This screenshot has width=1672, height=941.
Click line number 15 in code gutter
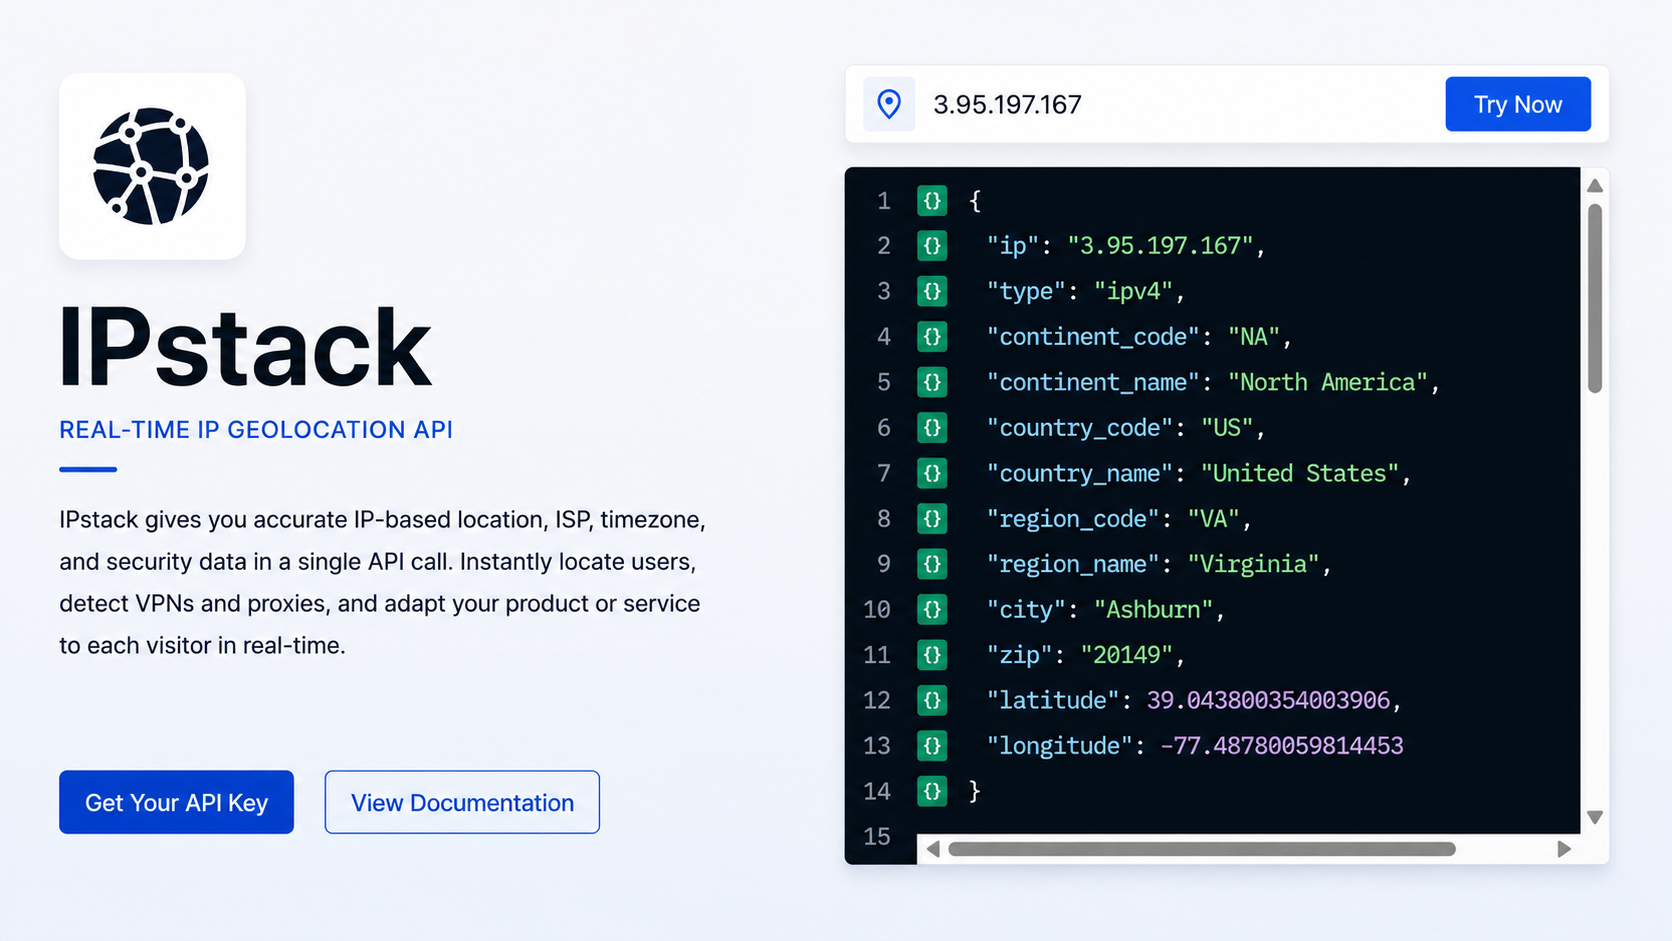[877, 836]
